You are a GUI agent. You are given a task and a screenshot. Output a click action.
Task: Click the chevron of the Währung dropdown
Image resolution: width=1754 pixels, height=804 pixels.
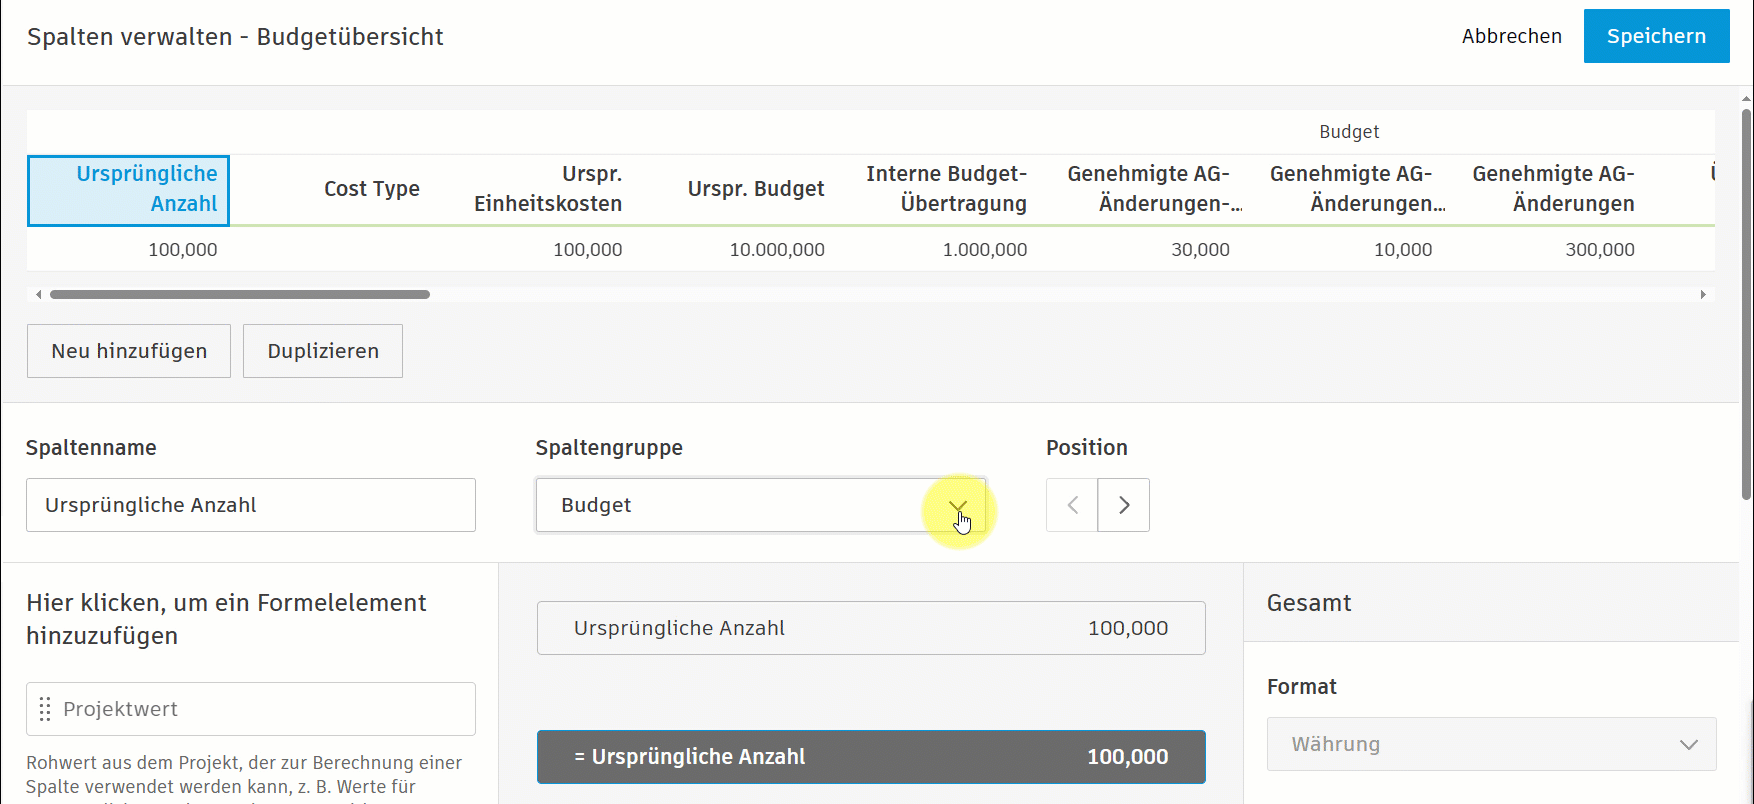1689,745
